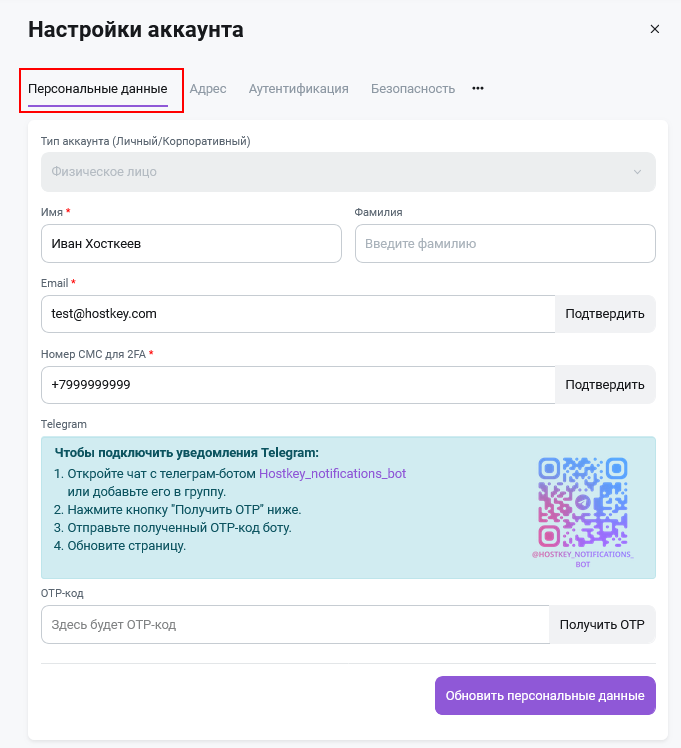Switch to the Персональные данные tab

(98, 89)
